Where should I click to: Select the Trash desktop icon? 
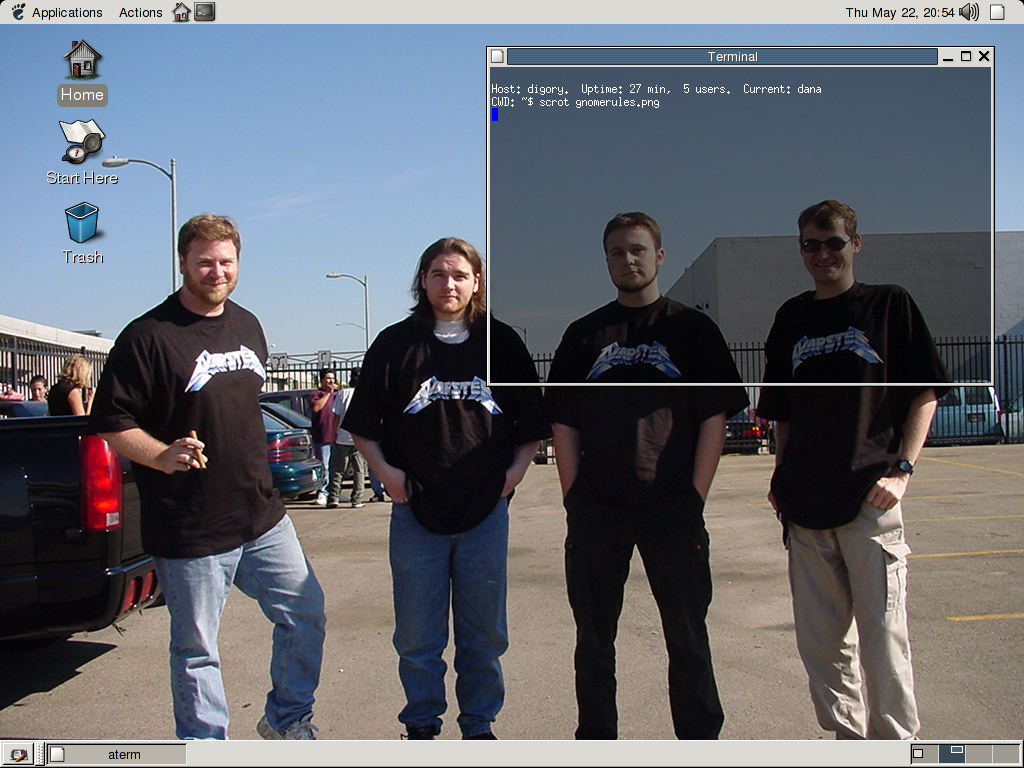click(82, 233)
